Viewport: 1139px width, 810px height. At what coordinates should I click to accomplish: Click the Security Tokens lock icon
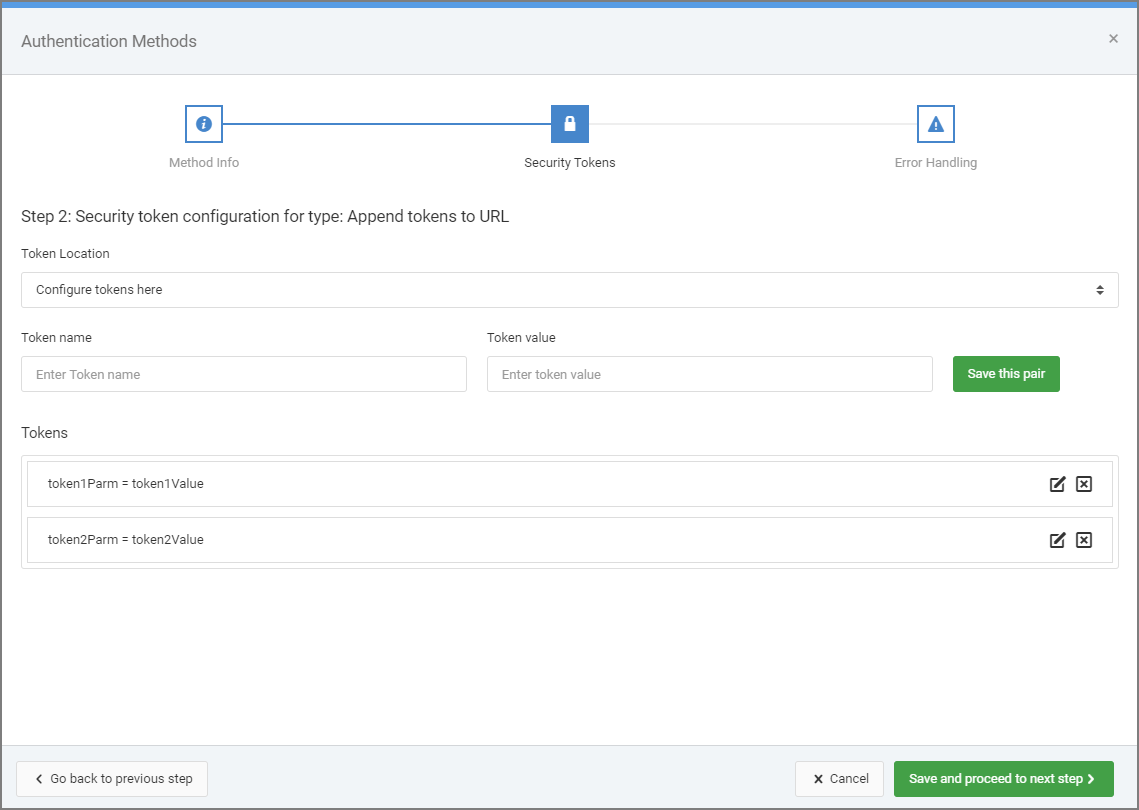[x=570, y=124]
